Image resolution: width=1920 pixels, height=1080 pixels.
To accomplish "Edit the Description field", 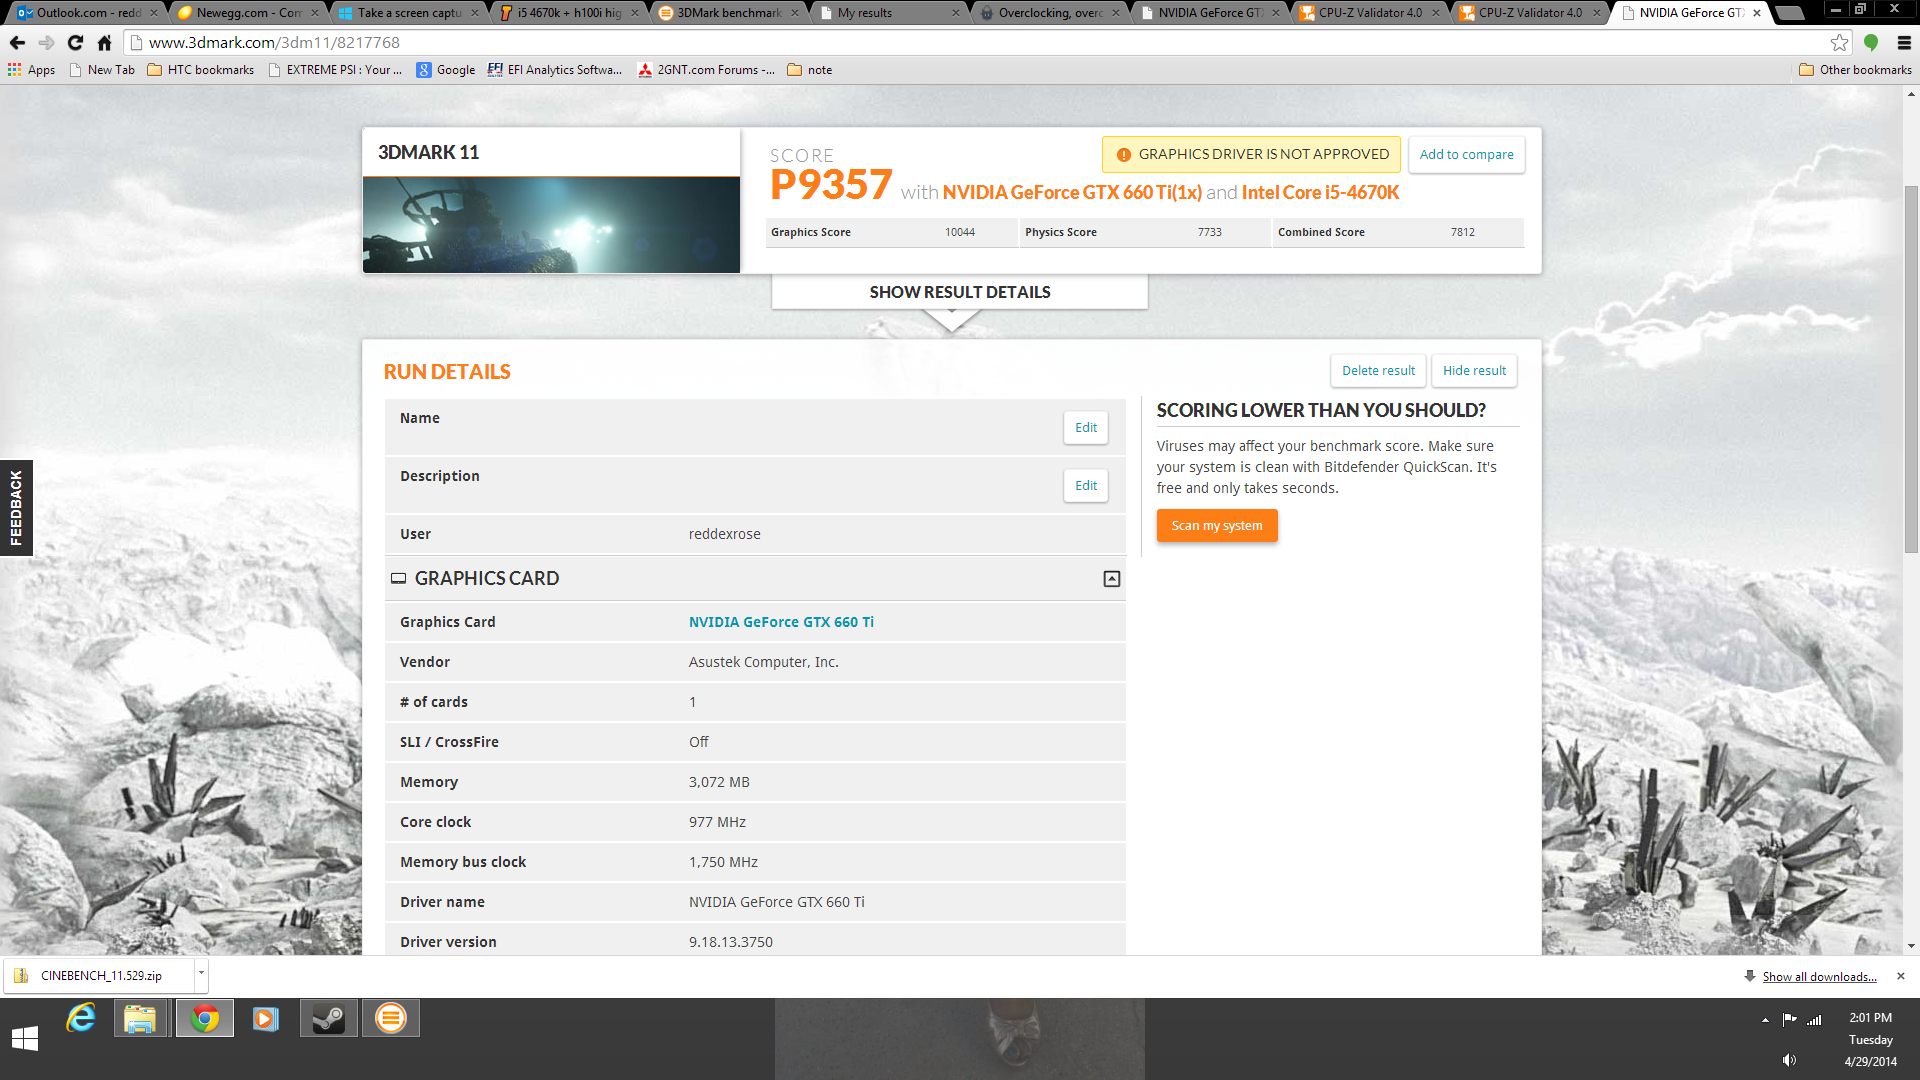I will [1086, 486].
